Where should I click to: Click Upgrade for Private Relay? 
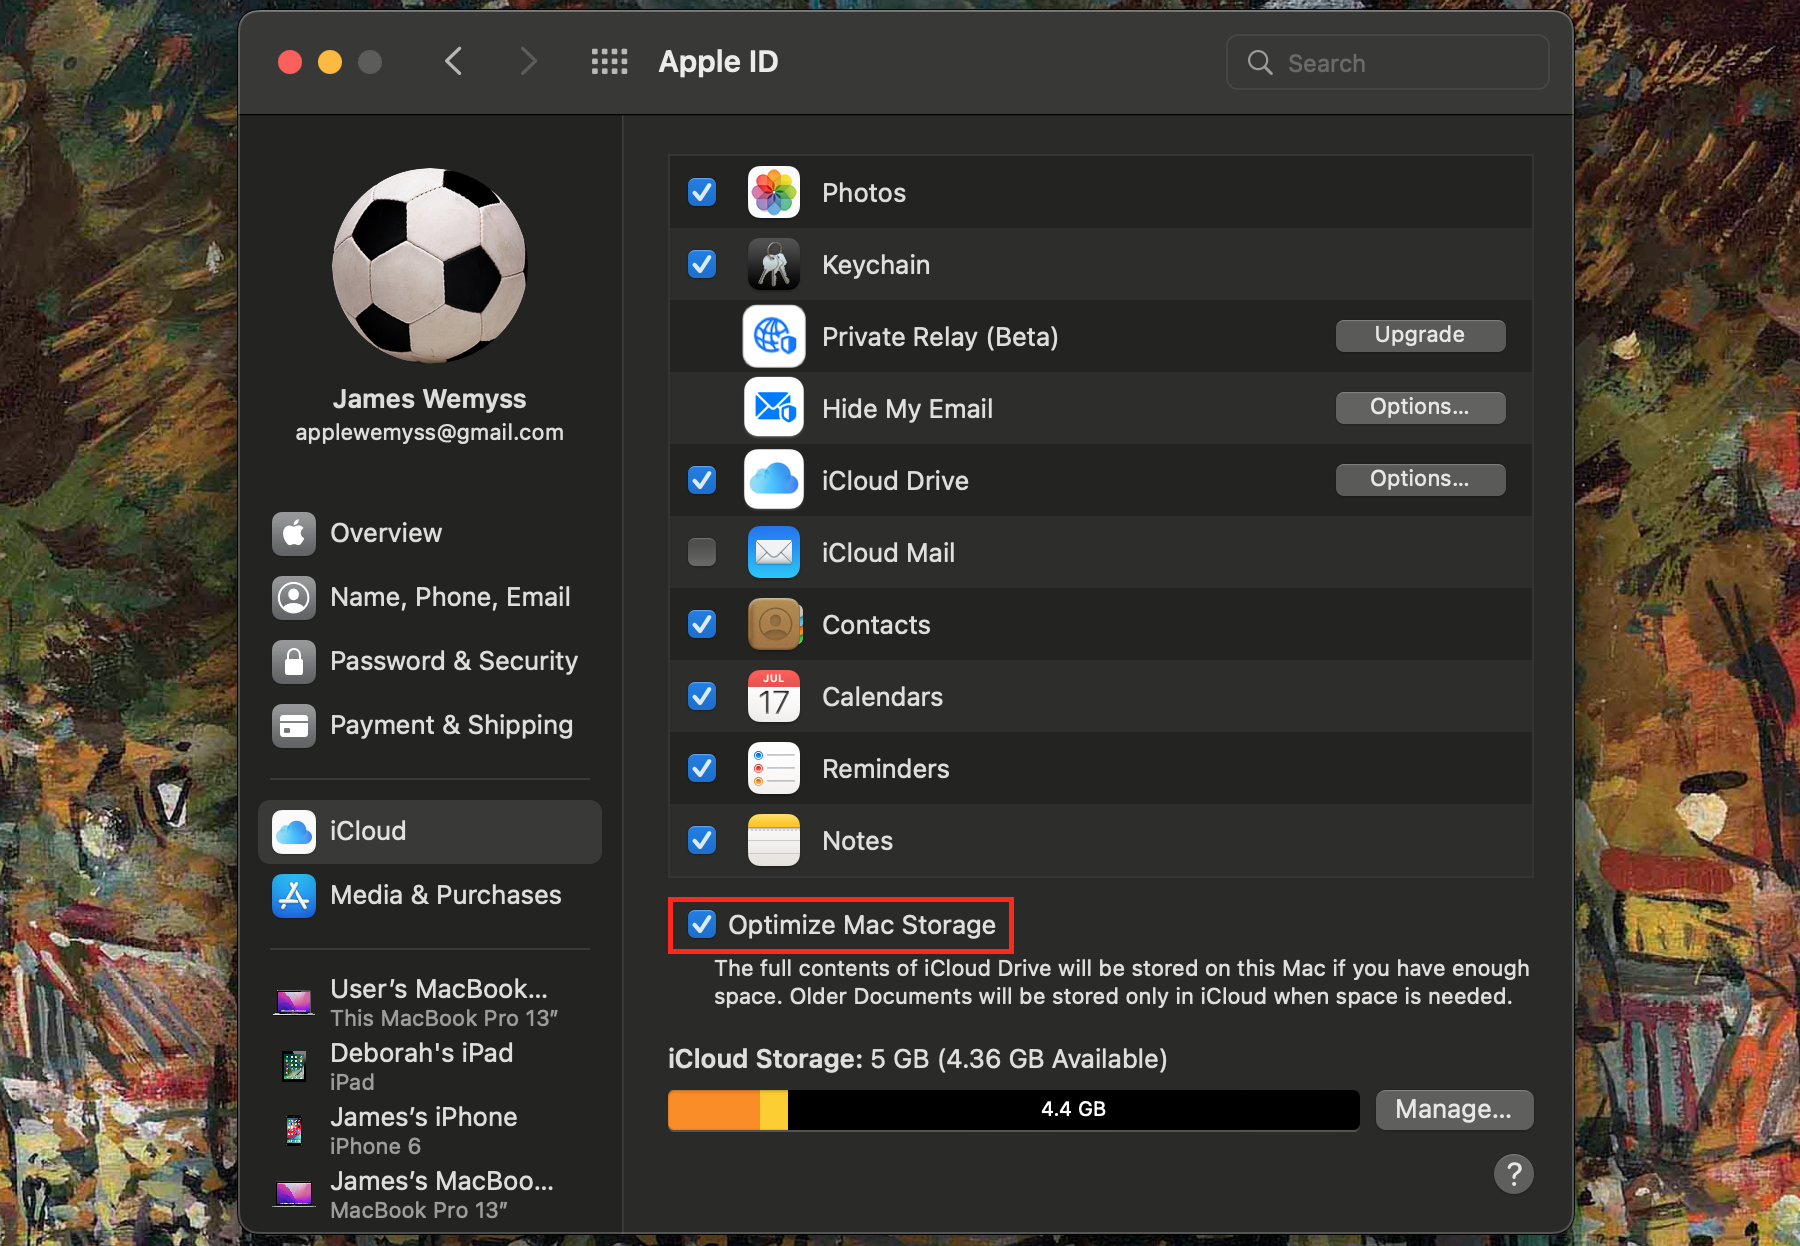1420,335
